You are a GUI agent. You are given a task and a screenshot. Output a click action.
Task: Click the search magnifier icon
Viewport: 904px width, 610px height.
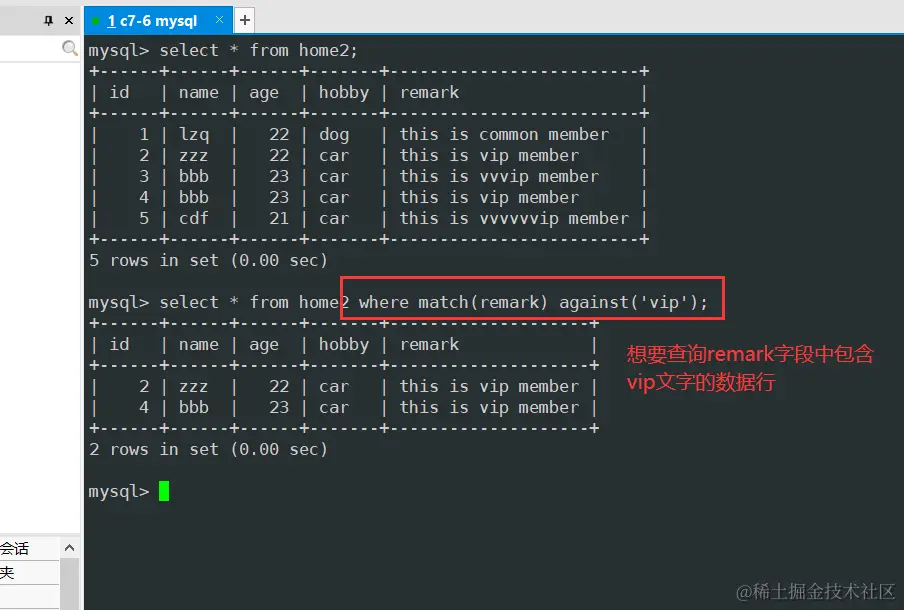click(70, 48)
